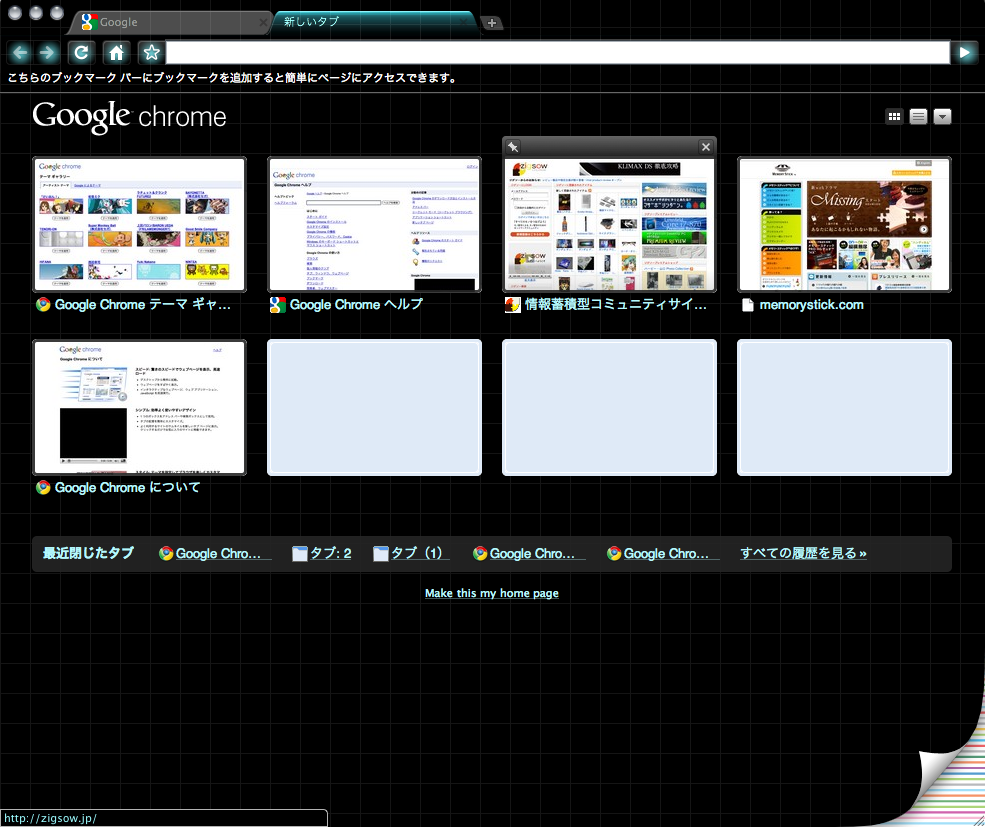This screenshot has height=827, width=985.
Task: Bookmark this page with the star icon
Action: (151, 53)
